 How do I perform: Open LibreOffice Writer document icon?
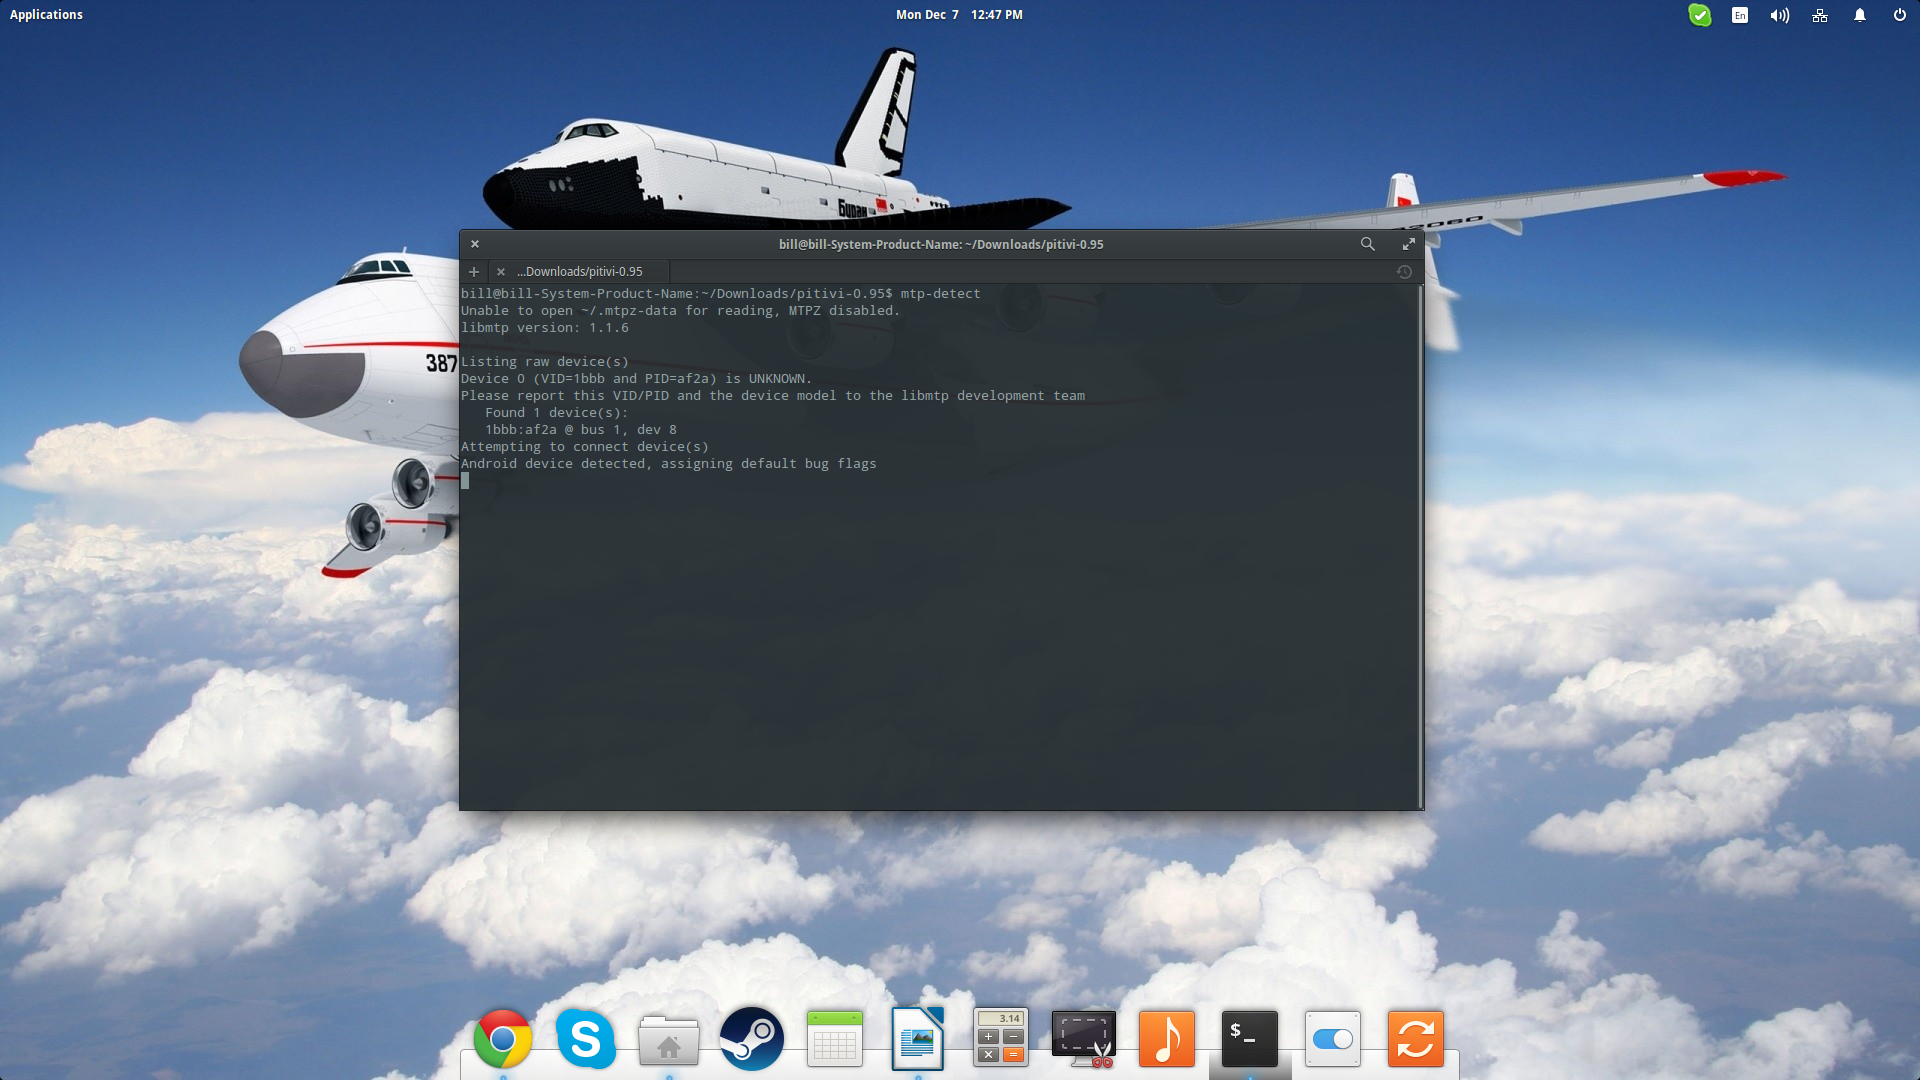pos(917,1039)
